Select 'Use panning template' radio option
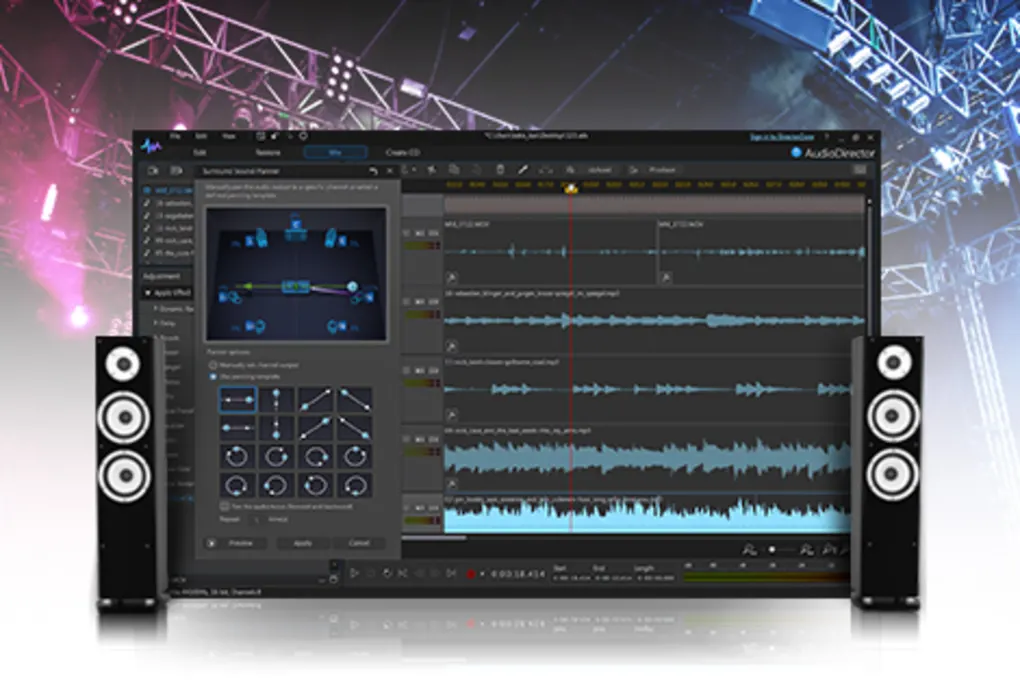 [213, 377]
